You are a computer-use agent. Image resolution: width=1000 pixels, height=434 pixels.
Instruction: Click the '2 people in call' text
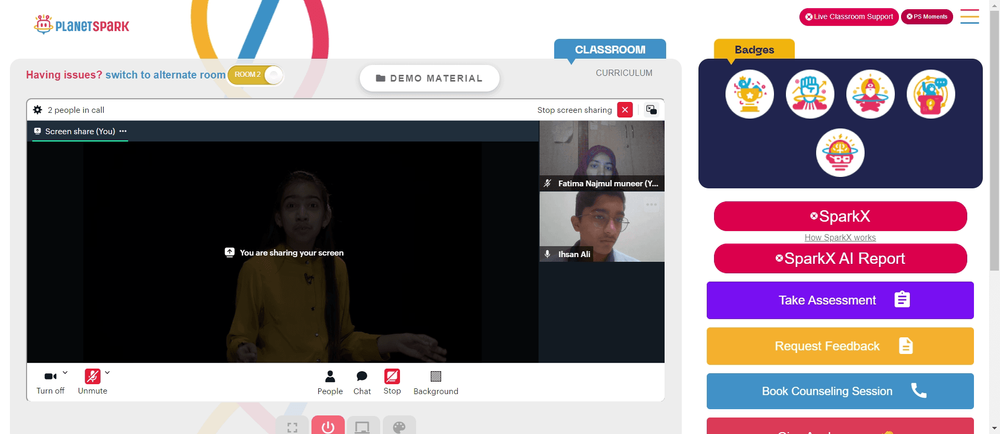click(x=76, y=110)
